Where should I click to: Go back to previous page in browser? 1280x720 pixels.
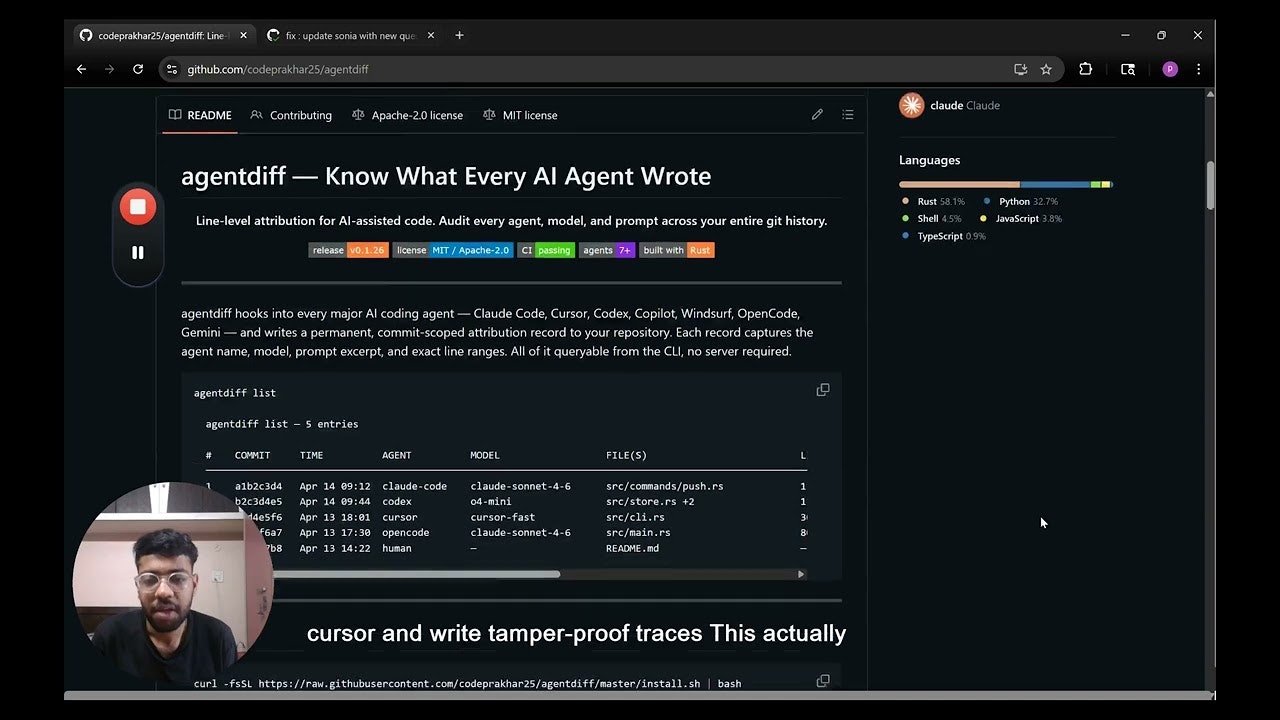(82, 69)
